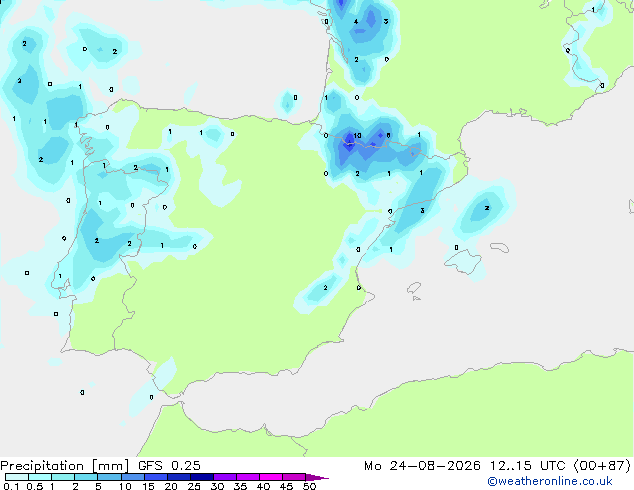Click the Mallorca island outline
The height and width of the screenshot is (490, 634).
tap(463, 261)
